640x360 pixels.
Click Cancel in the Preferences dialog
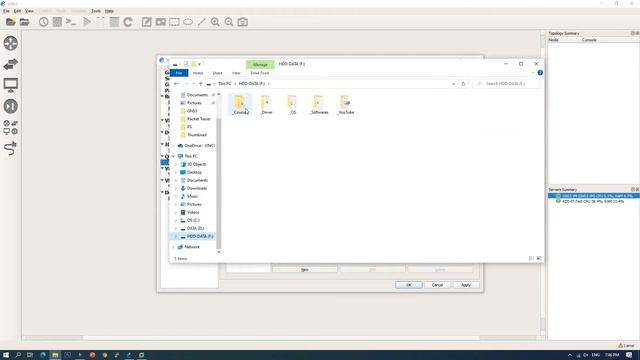coord(437,285)
